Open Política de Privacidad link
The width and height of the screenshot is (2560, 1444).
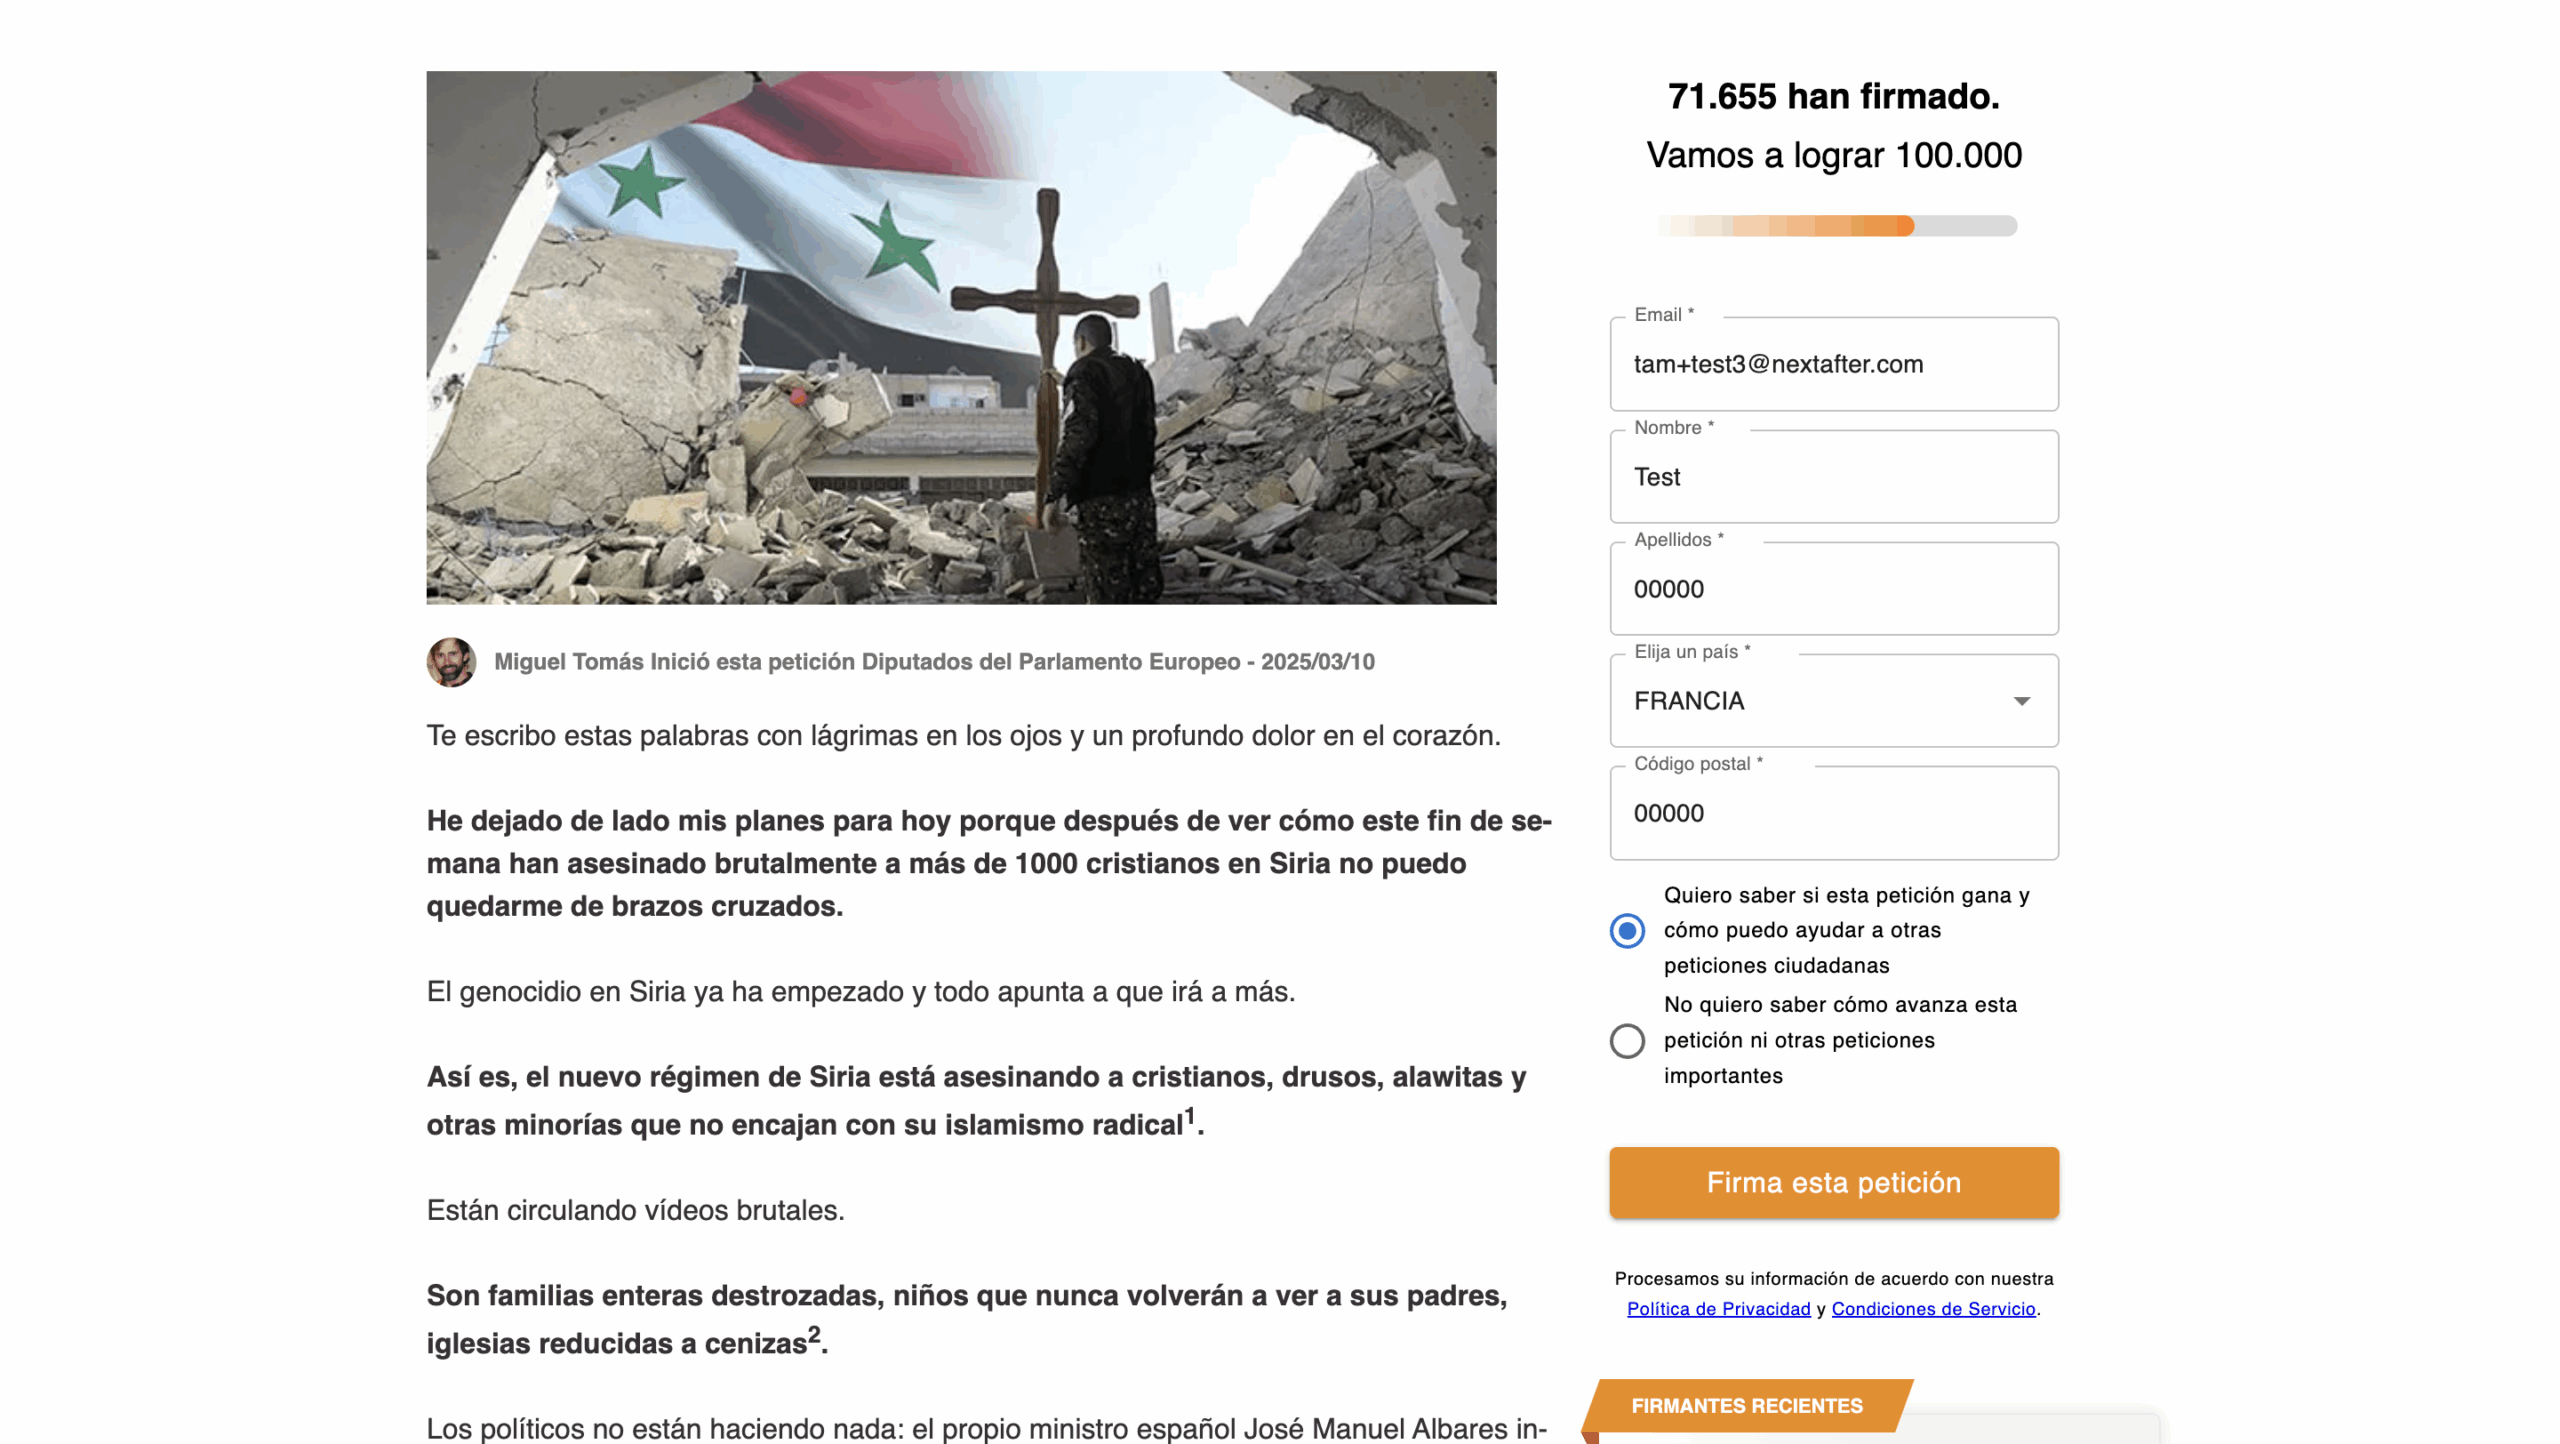pos(1718,1309)
